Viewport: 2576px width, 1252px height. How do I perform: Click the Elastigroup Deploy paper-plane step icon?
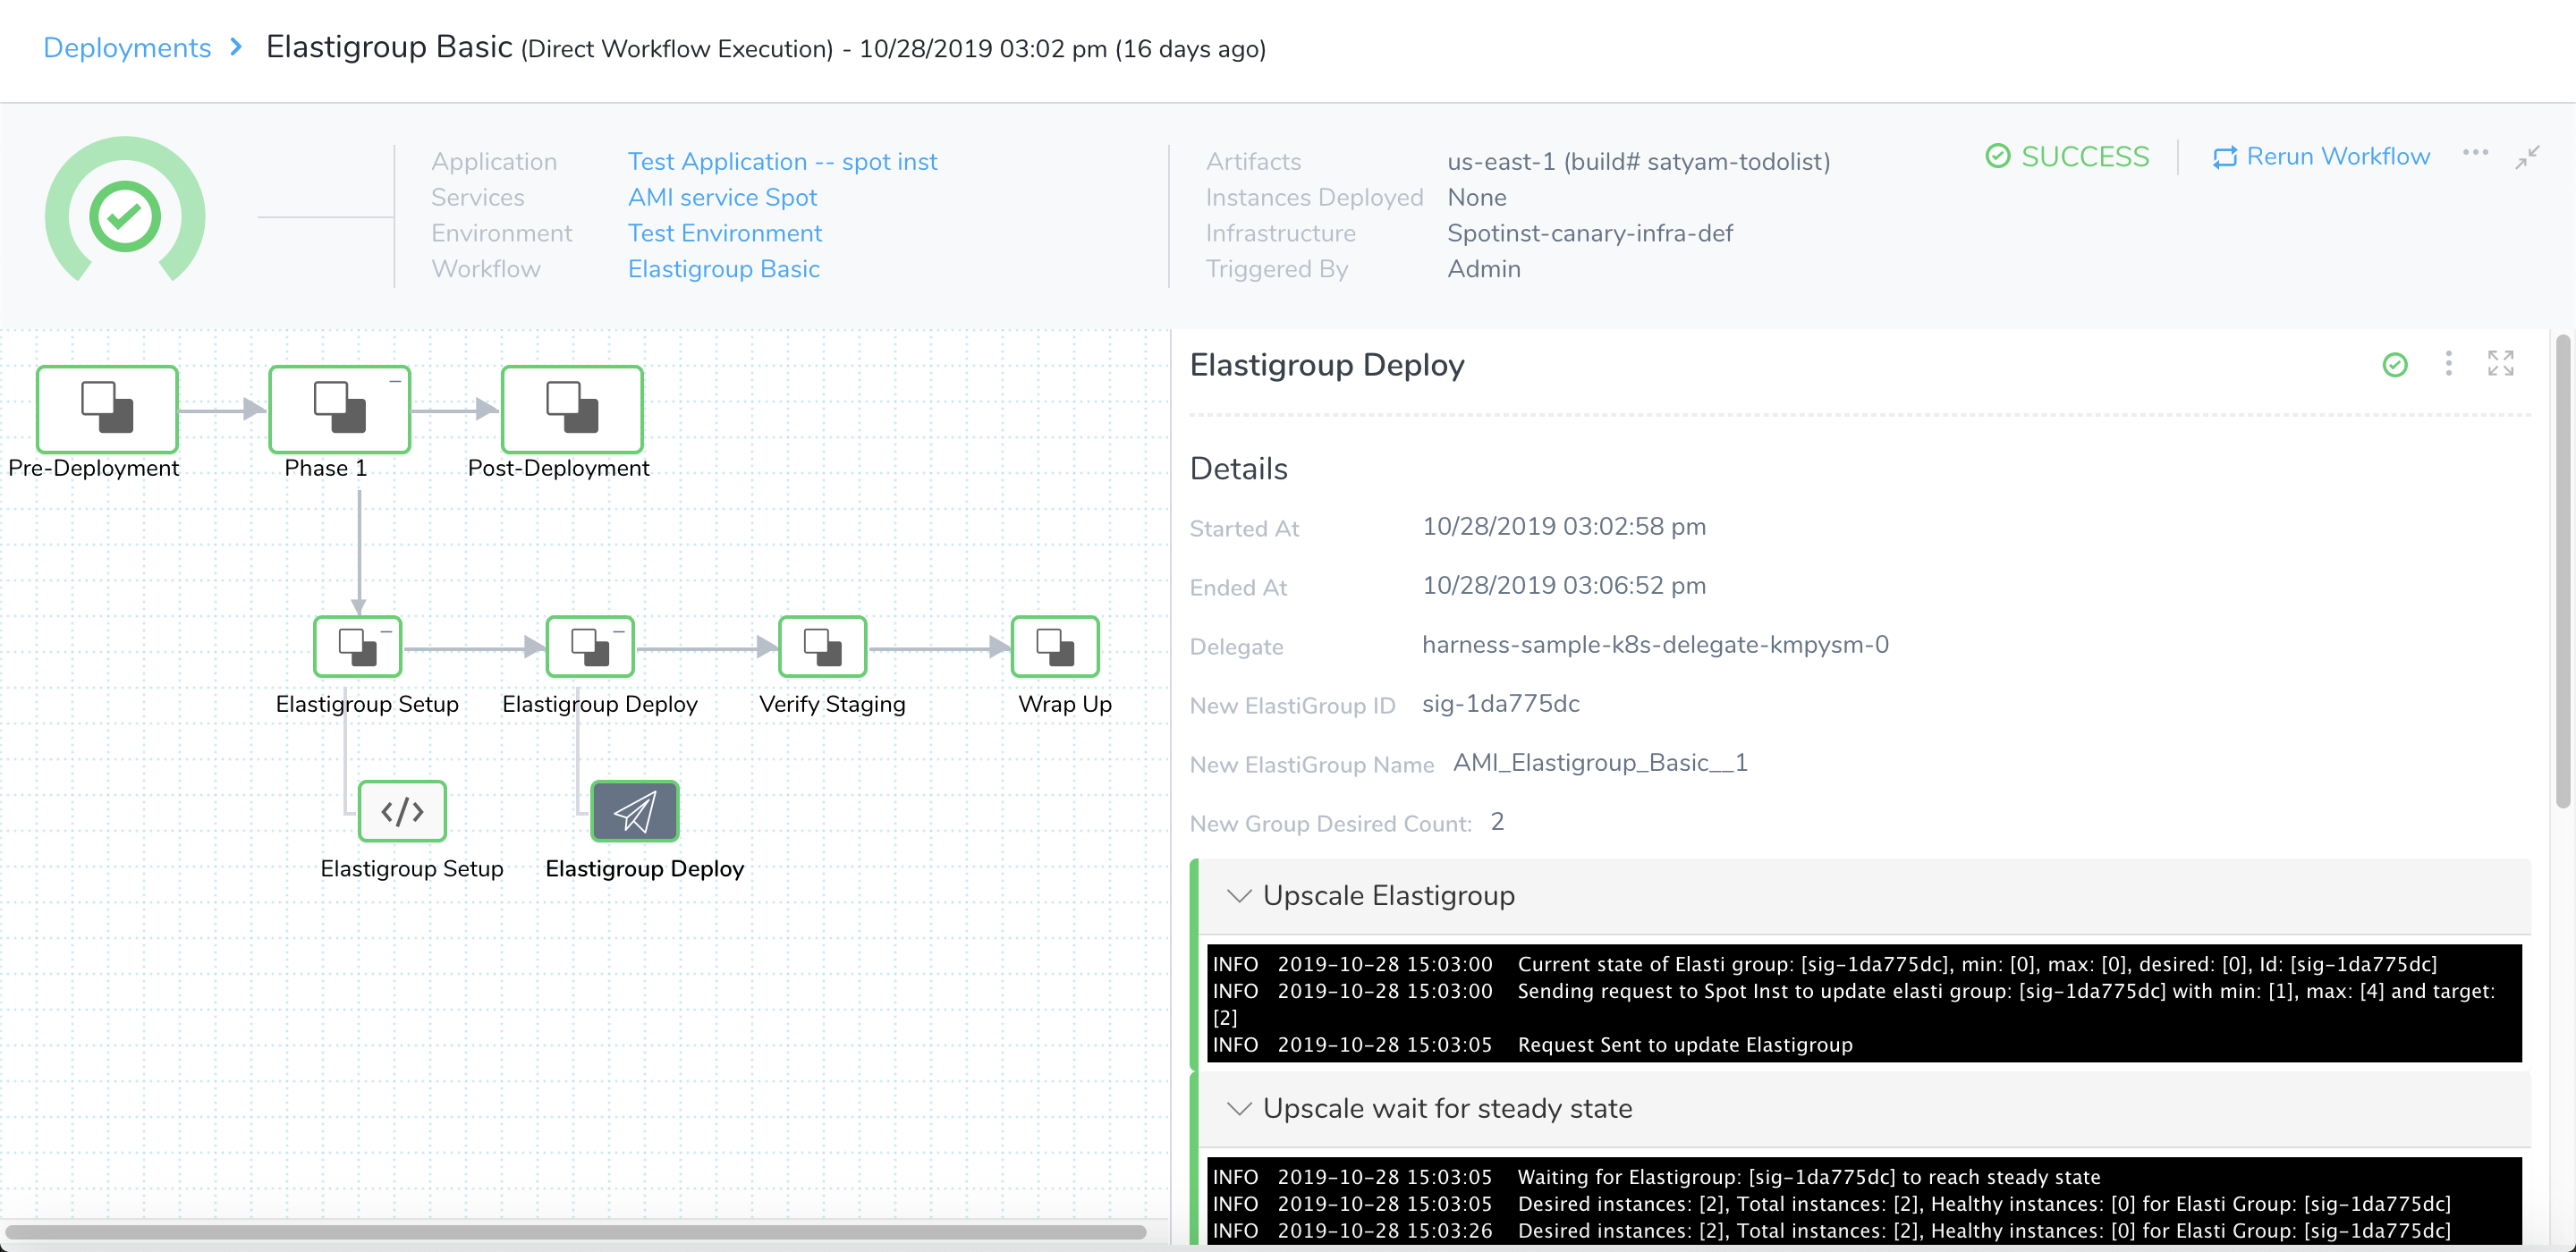[635, 811]
